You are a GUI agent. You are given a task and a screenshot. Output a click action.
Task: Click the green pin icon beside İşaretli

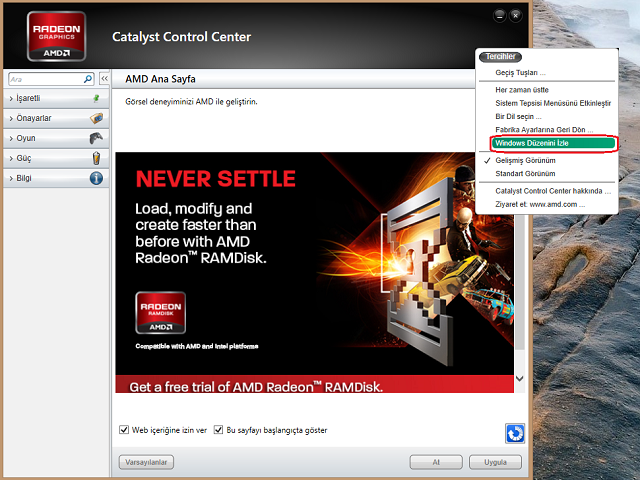[96, 98]
